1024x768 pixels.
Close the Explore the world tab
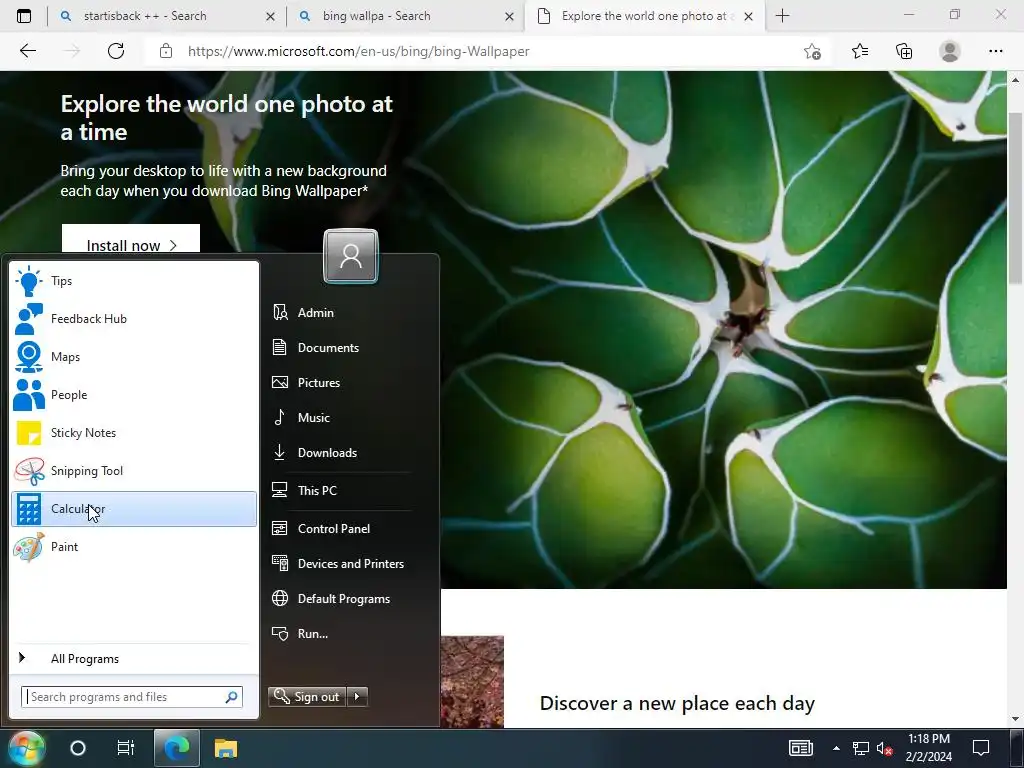(x=748, y=17)
